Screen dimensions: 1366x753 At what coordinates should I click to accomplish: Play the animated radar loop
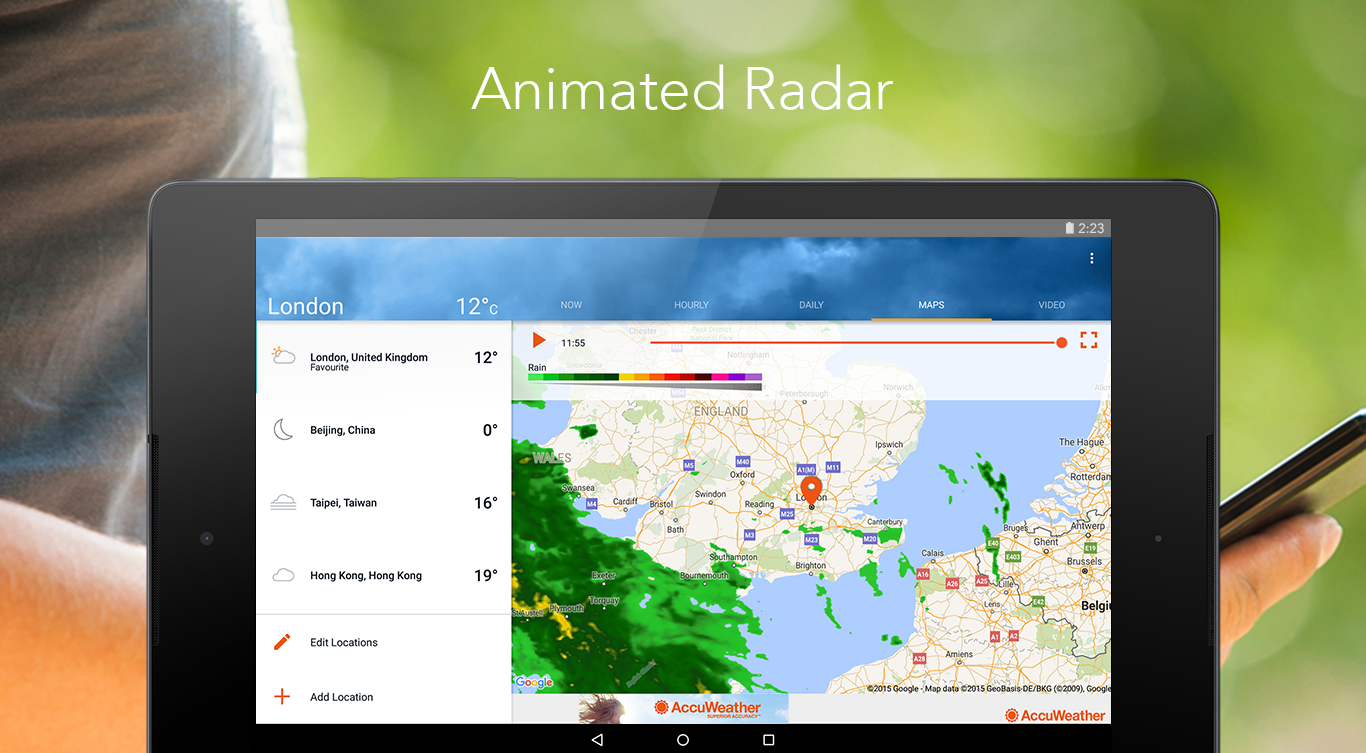(538, 340)
